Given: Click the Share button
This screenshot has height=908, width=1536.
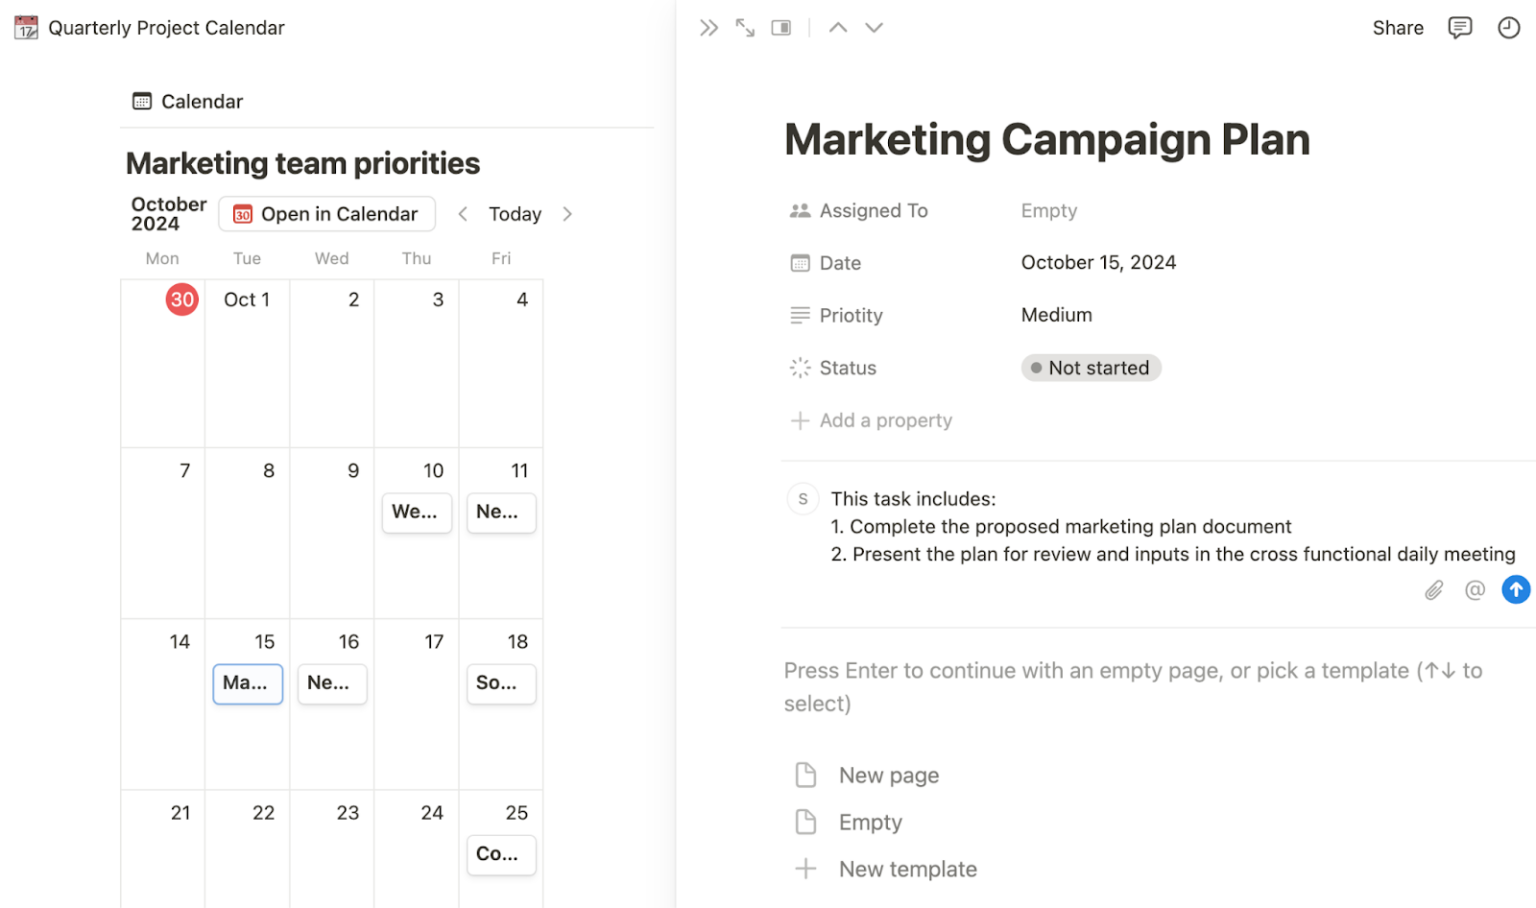Looking at the screenshot, I should pyautogui.click(x=1397, y=27).
